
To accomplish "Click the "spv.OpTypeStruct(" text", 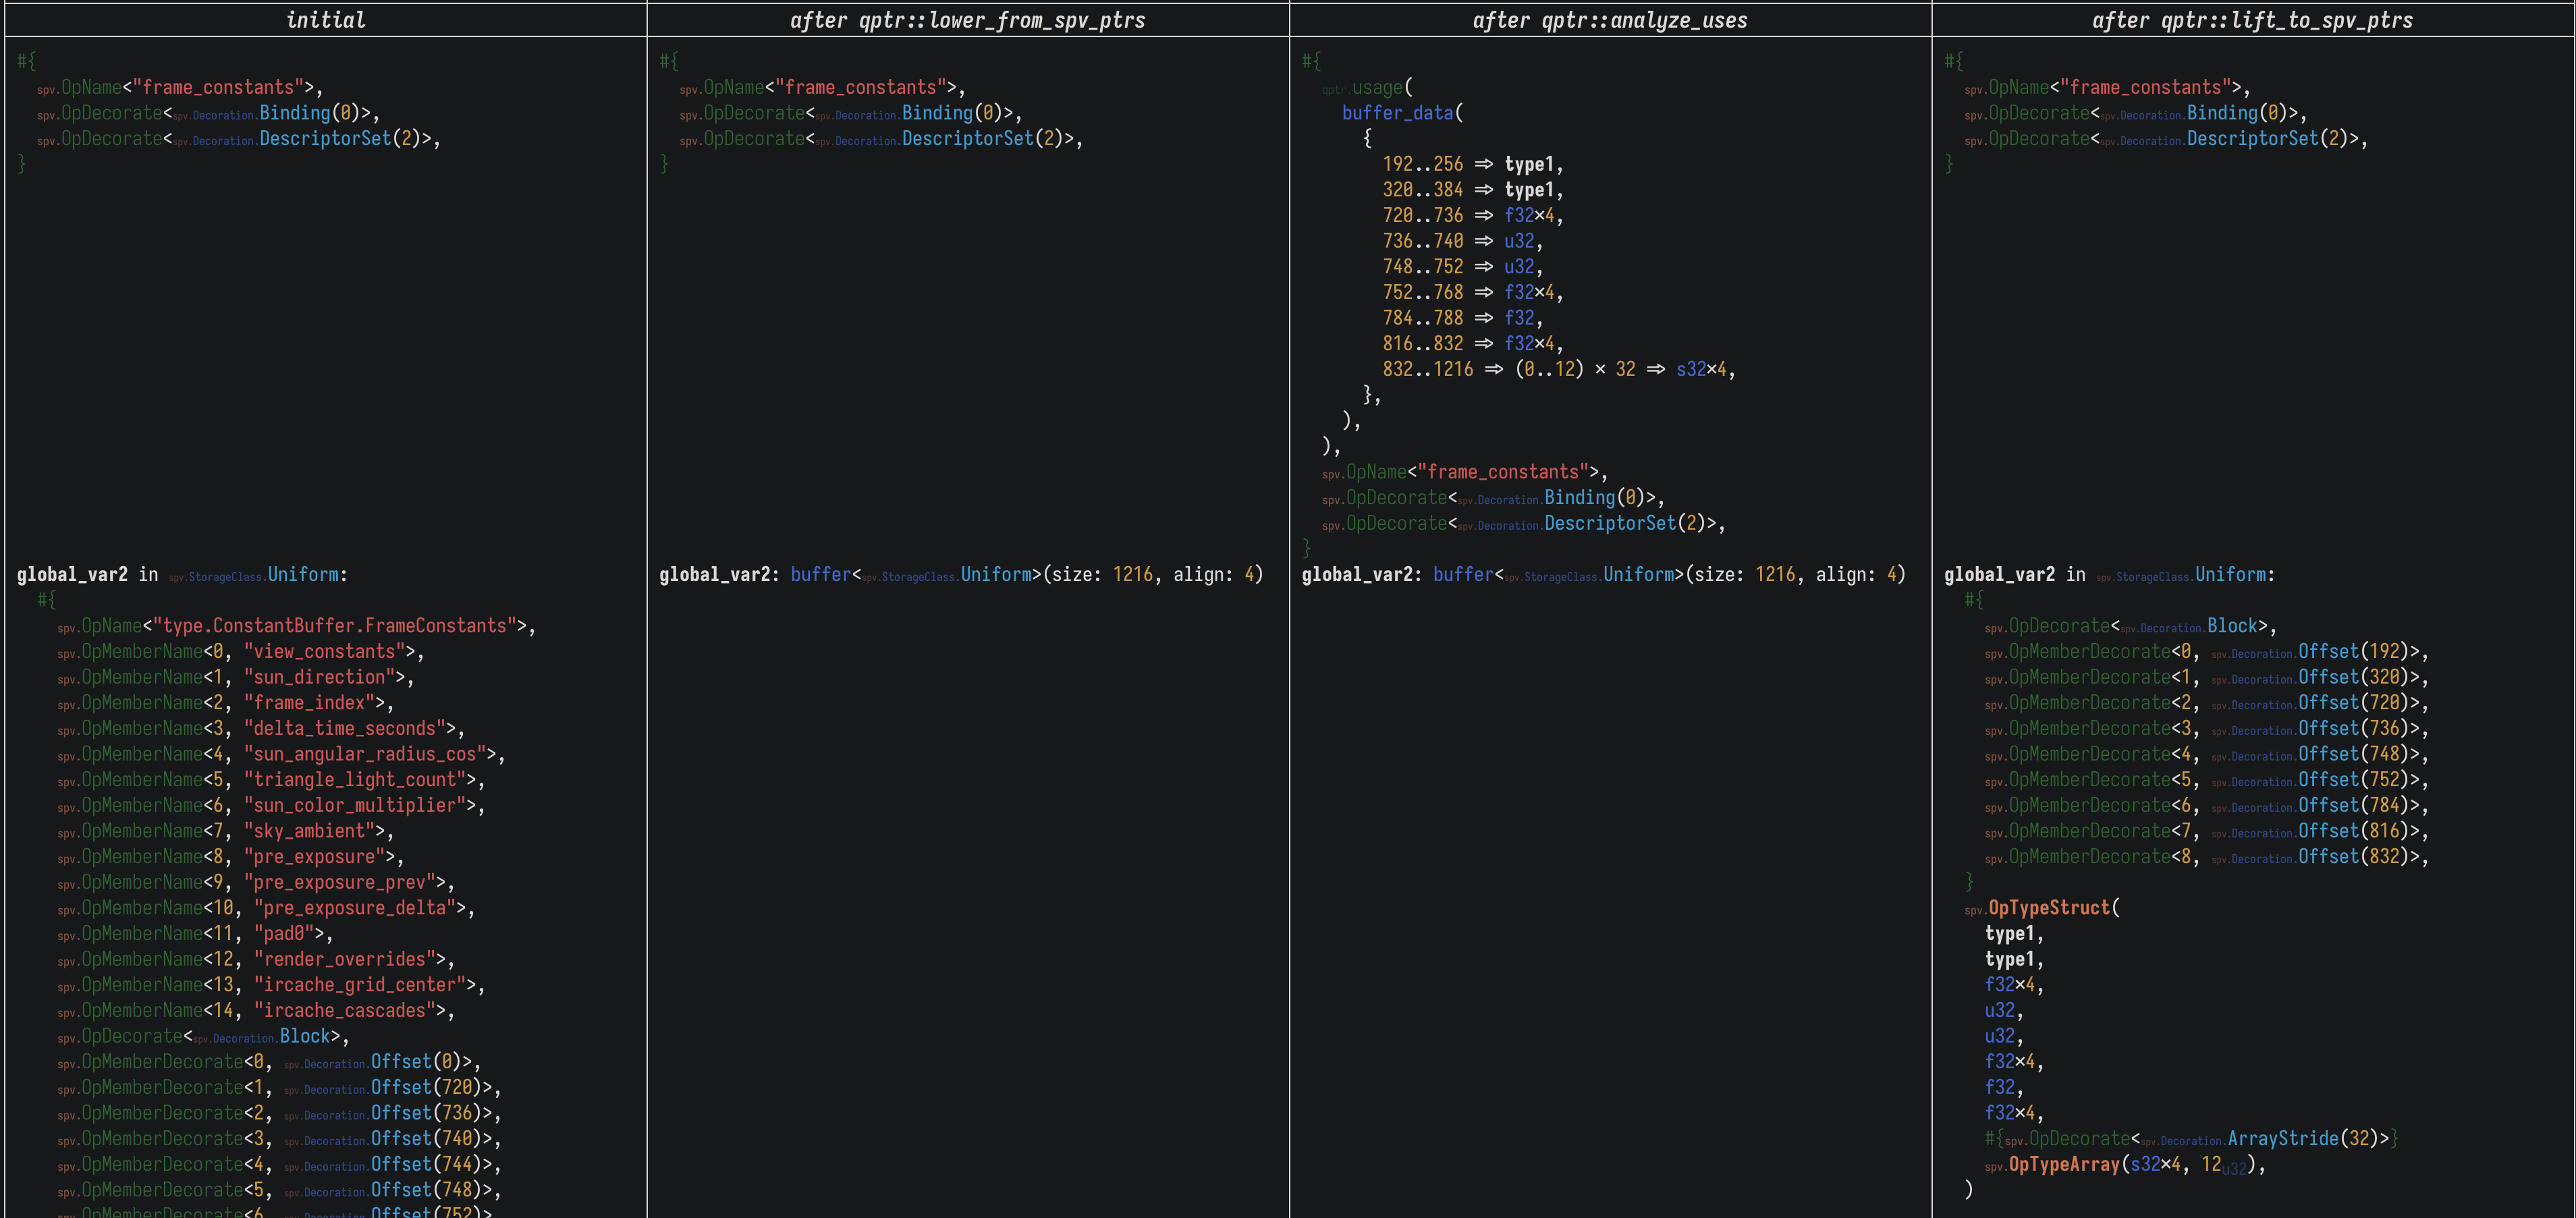I will [x=2042, y=908].
